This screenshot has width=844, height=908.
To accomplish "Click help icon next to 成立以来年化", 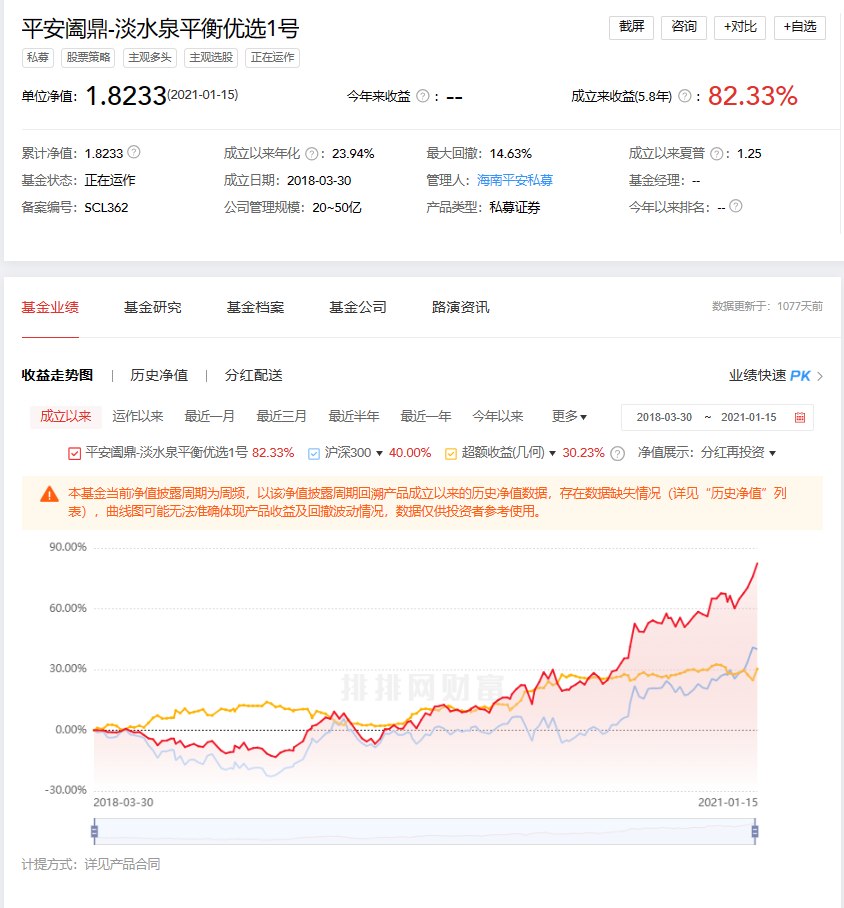I will (x=312, y=153).
